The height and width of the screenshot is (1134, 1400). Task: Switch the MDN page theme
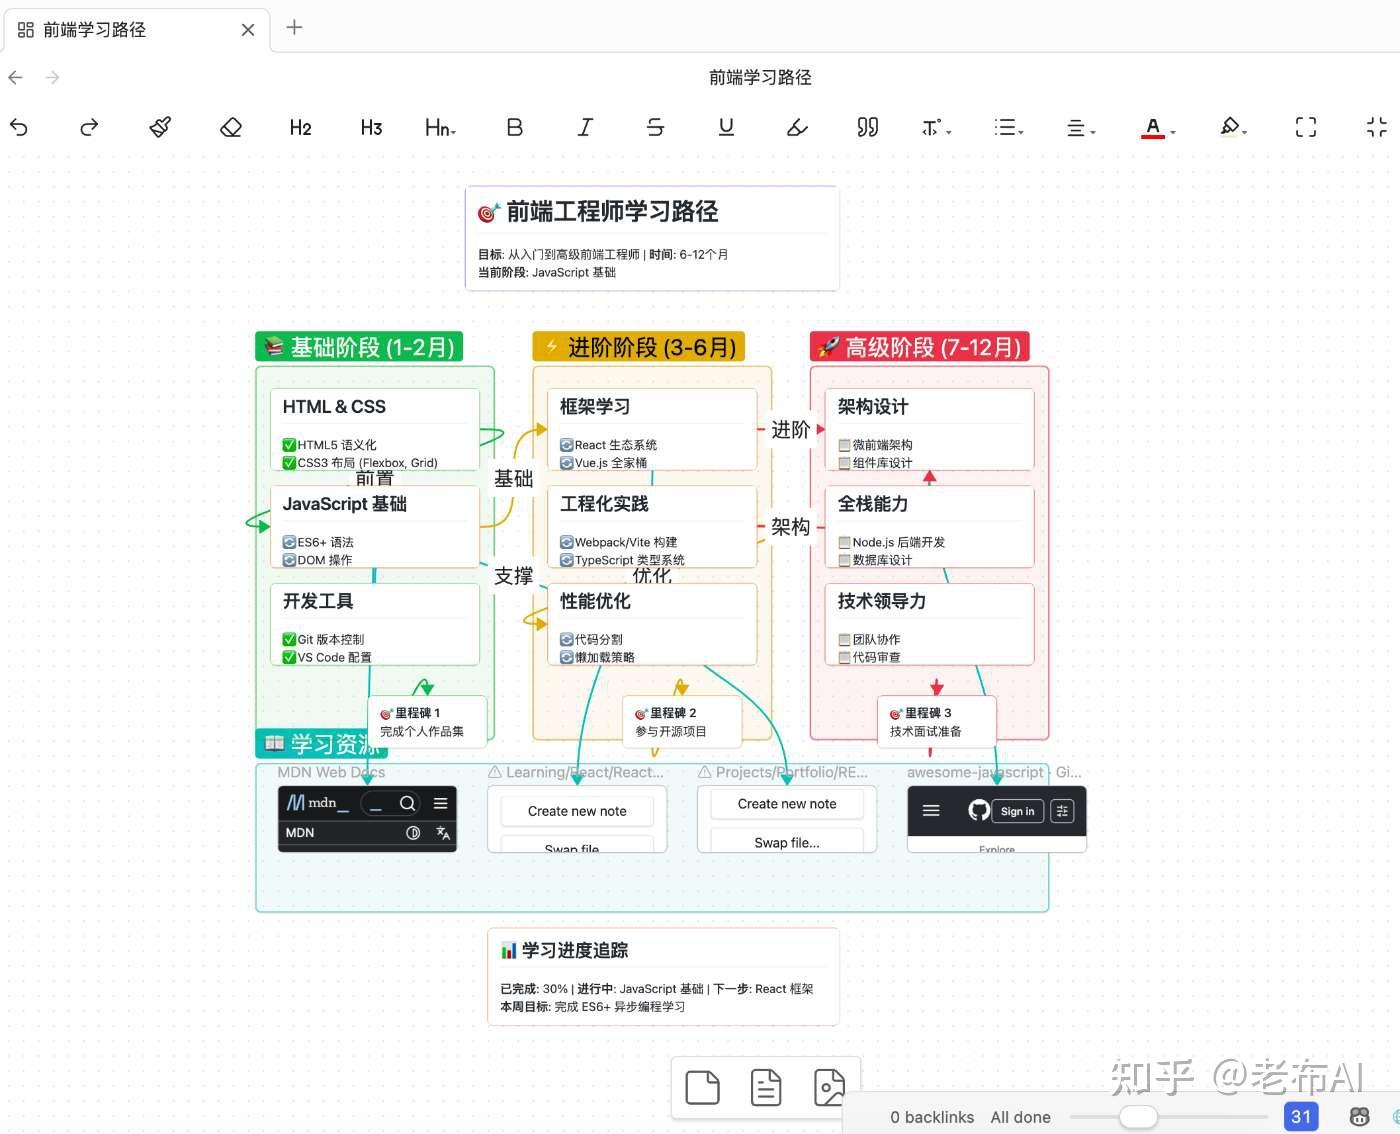413,833
